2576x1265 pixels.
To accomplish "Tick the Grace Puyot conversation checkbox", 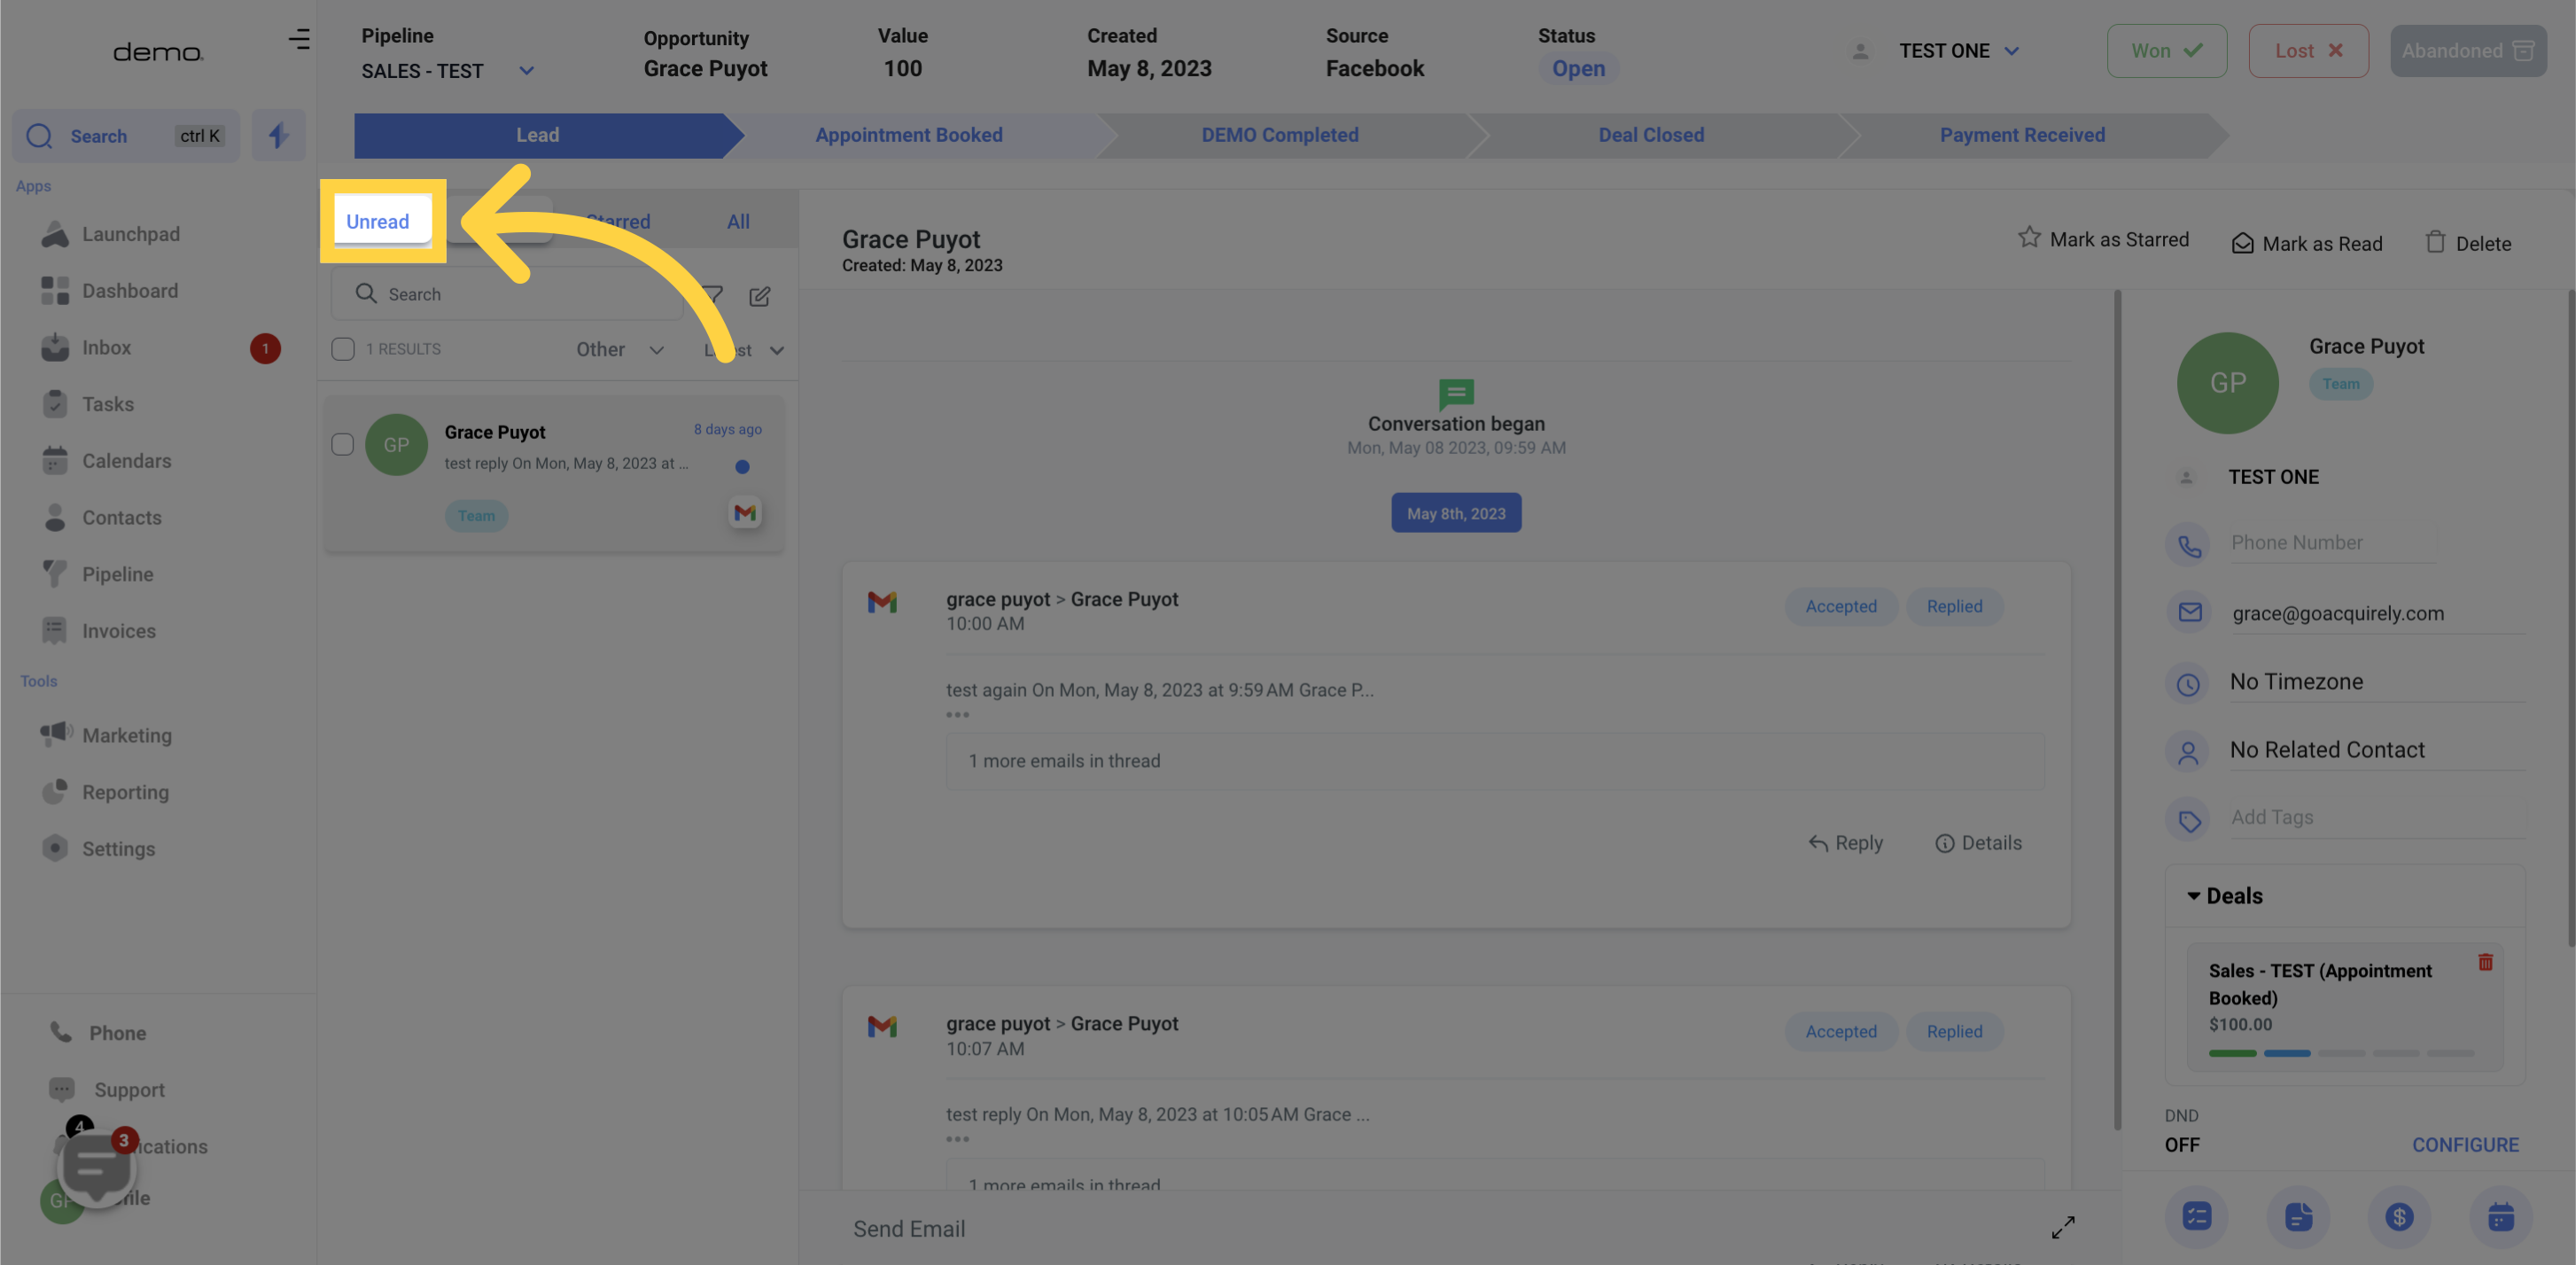I will (x=343, y=444).
